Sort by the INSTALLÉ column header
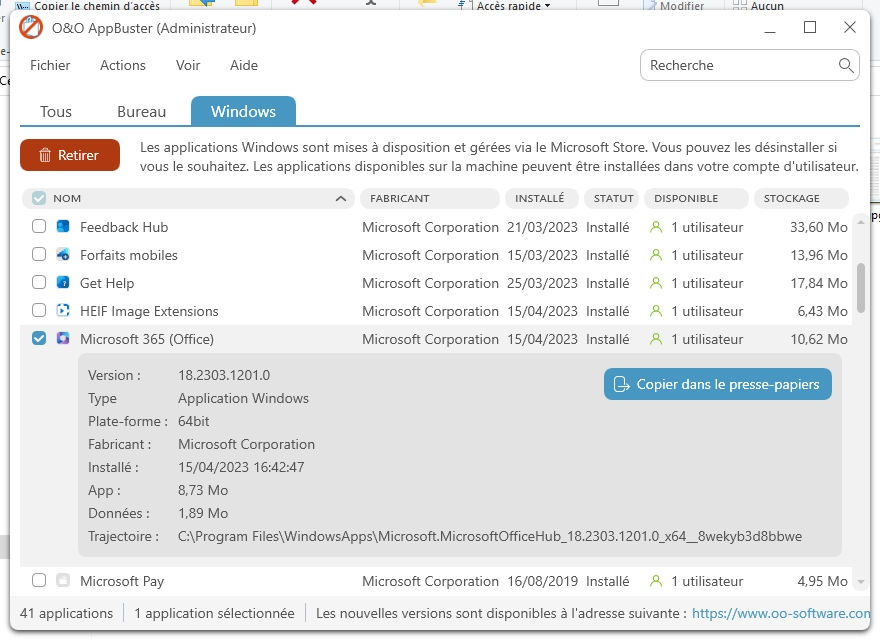 (541, 198)
